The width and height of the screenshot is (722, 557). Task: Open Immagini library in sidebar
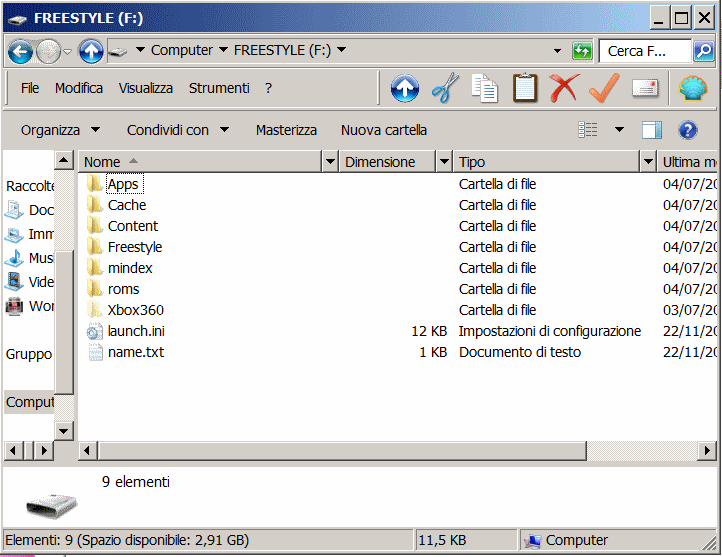(29, 234)
